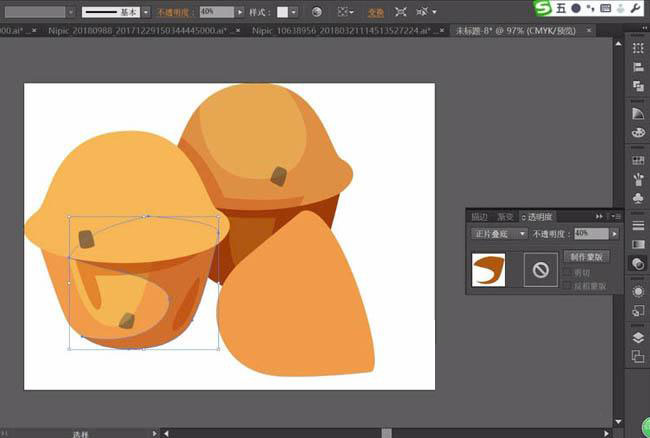Viewport: 650px width, 438px height.
Task: Switch to the 渐变 (Gradient) panel tab
Action: click(x=505, y=216)
